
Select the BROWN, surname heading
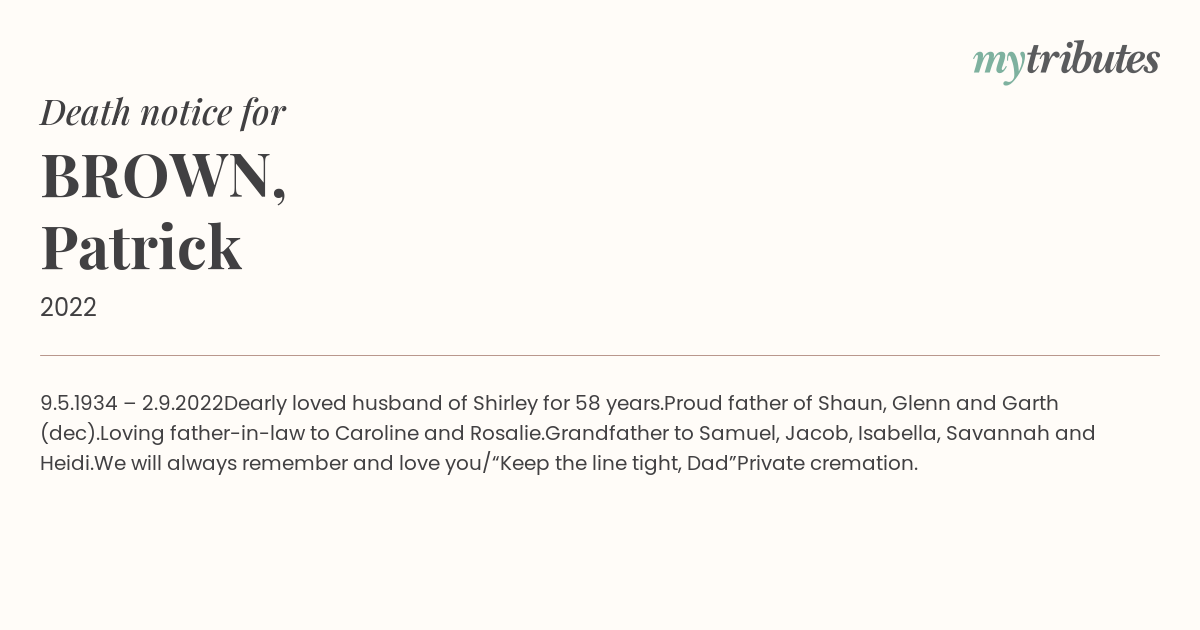[164, 176]
